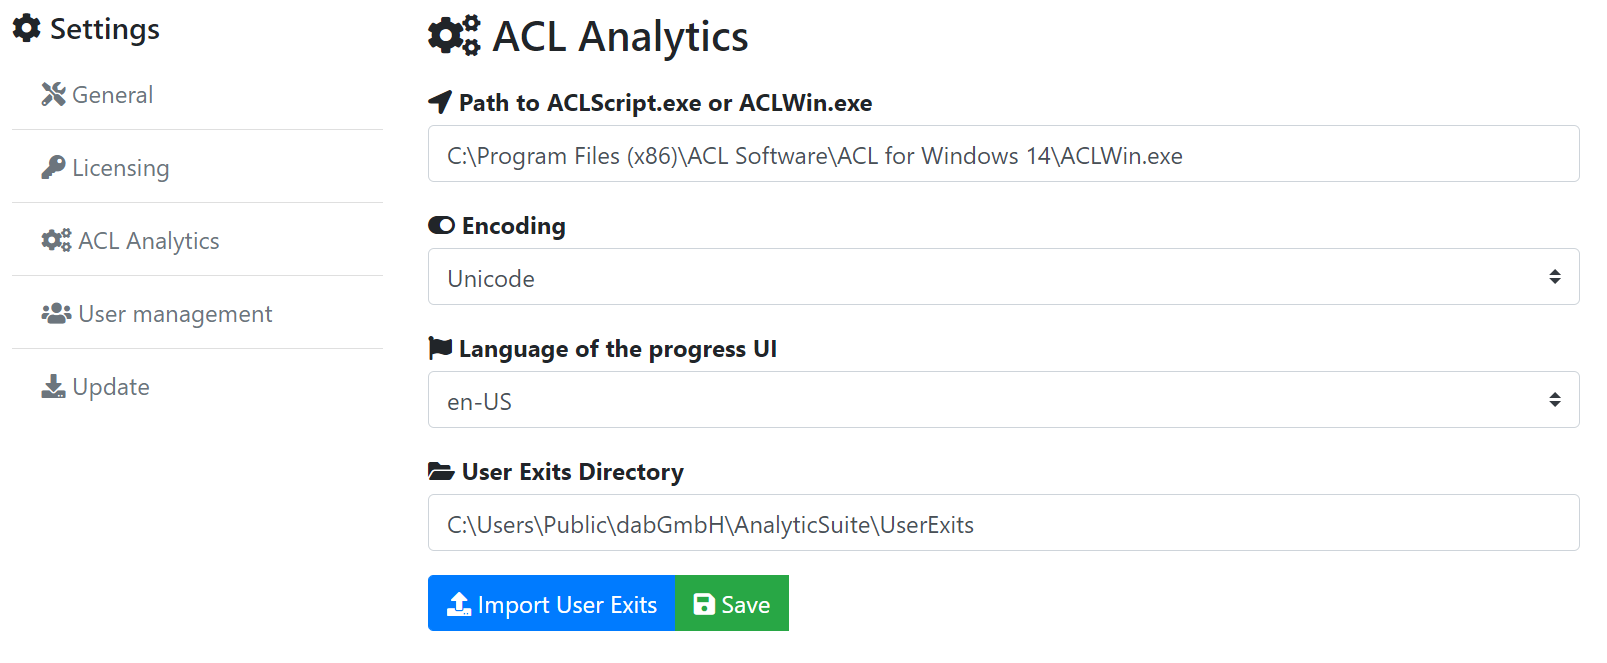Click the Settings gear icon

click(27, 28)
